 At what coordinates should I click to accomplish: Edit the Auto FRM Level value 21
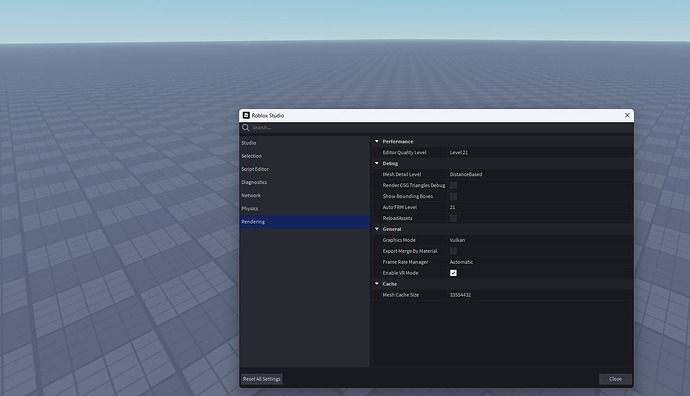(540, 207)
